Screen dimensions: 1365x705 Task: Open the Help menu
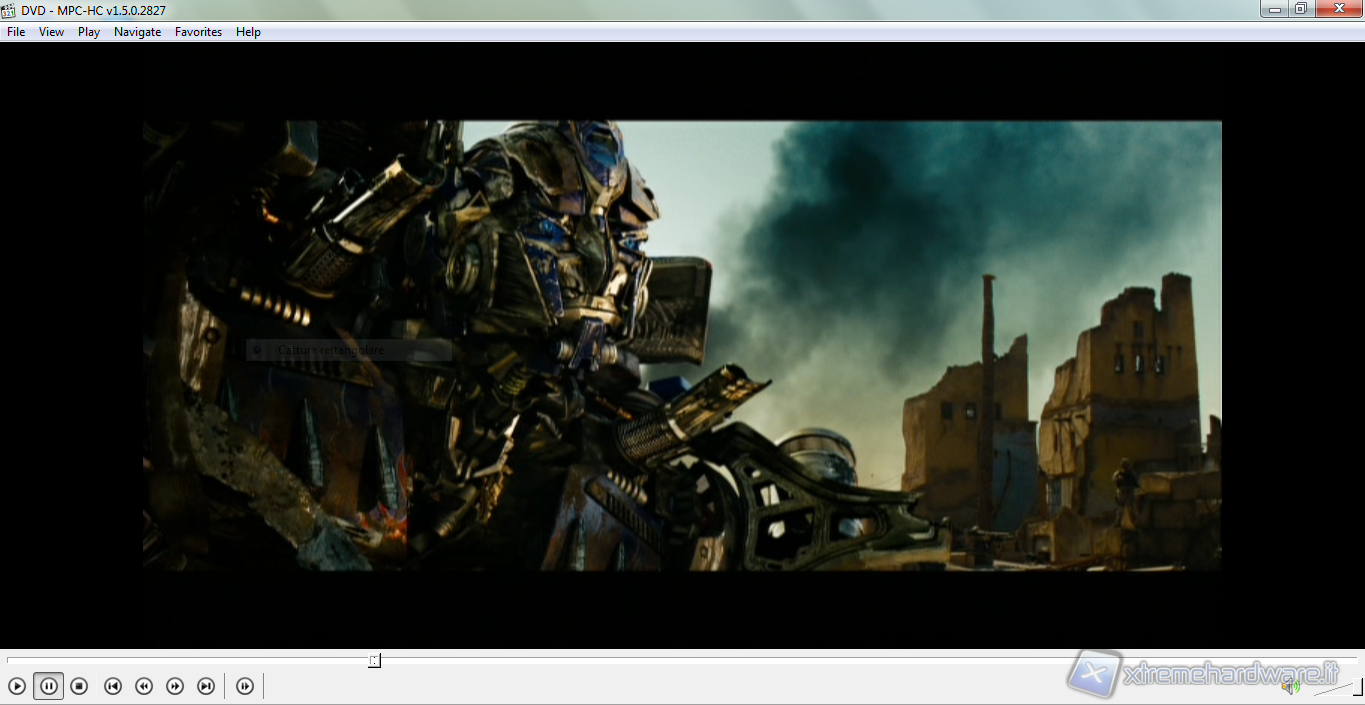(x=248, y=32)
